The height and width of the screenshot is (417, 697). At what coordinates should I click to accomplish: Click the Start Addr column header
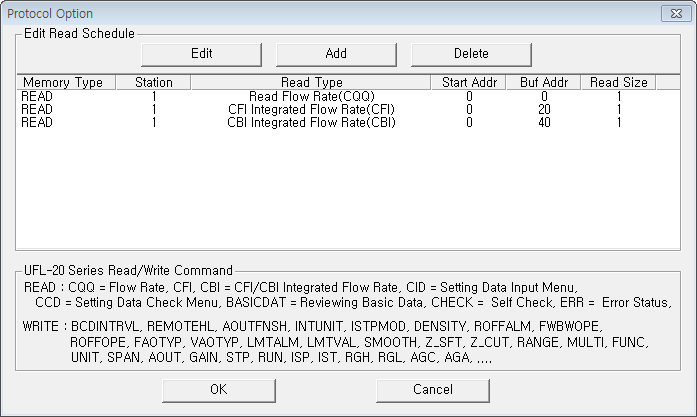[469, 82]
